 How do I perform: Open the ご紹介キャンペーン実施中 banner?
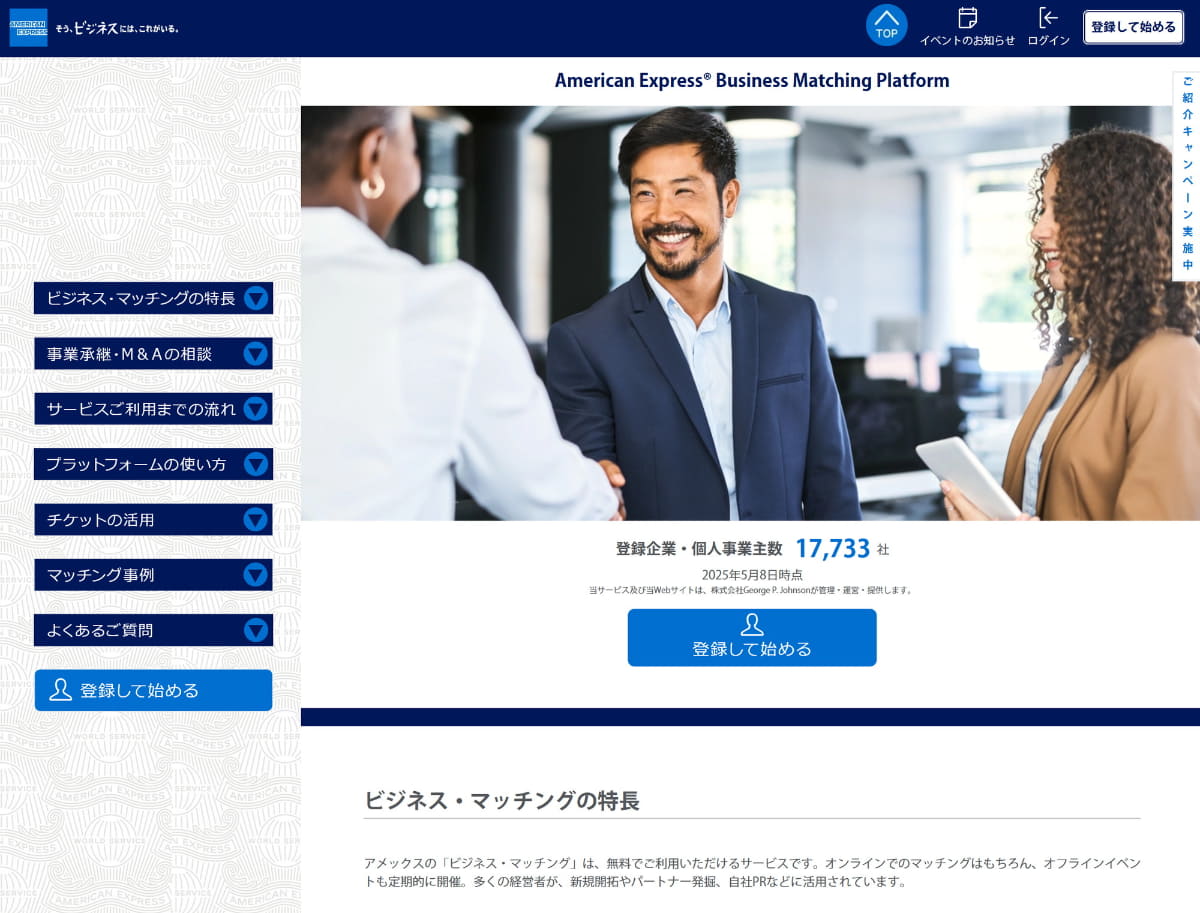[x=1185, y=170]
